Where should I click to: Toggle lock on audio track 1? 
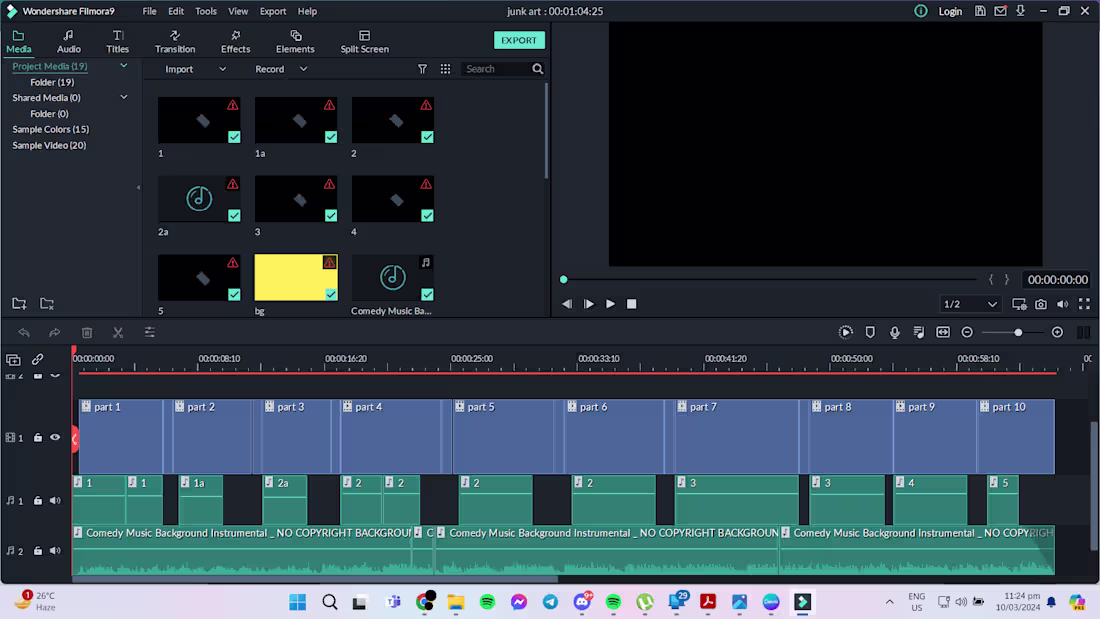coord(38,501)
